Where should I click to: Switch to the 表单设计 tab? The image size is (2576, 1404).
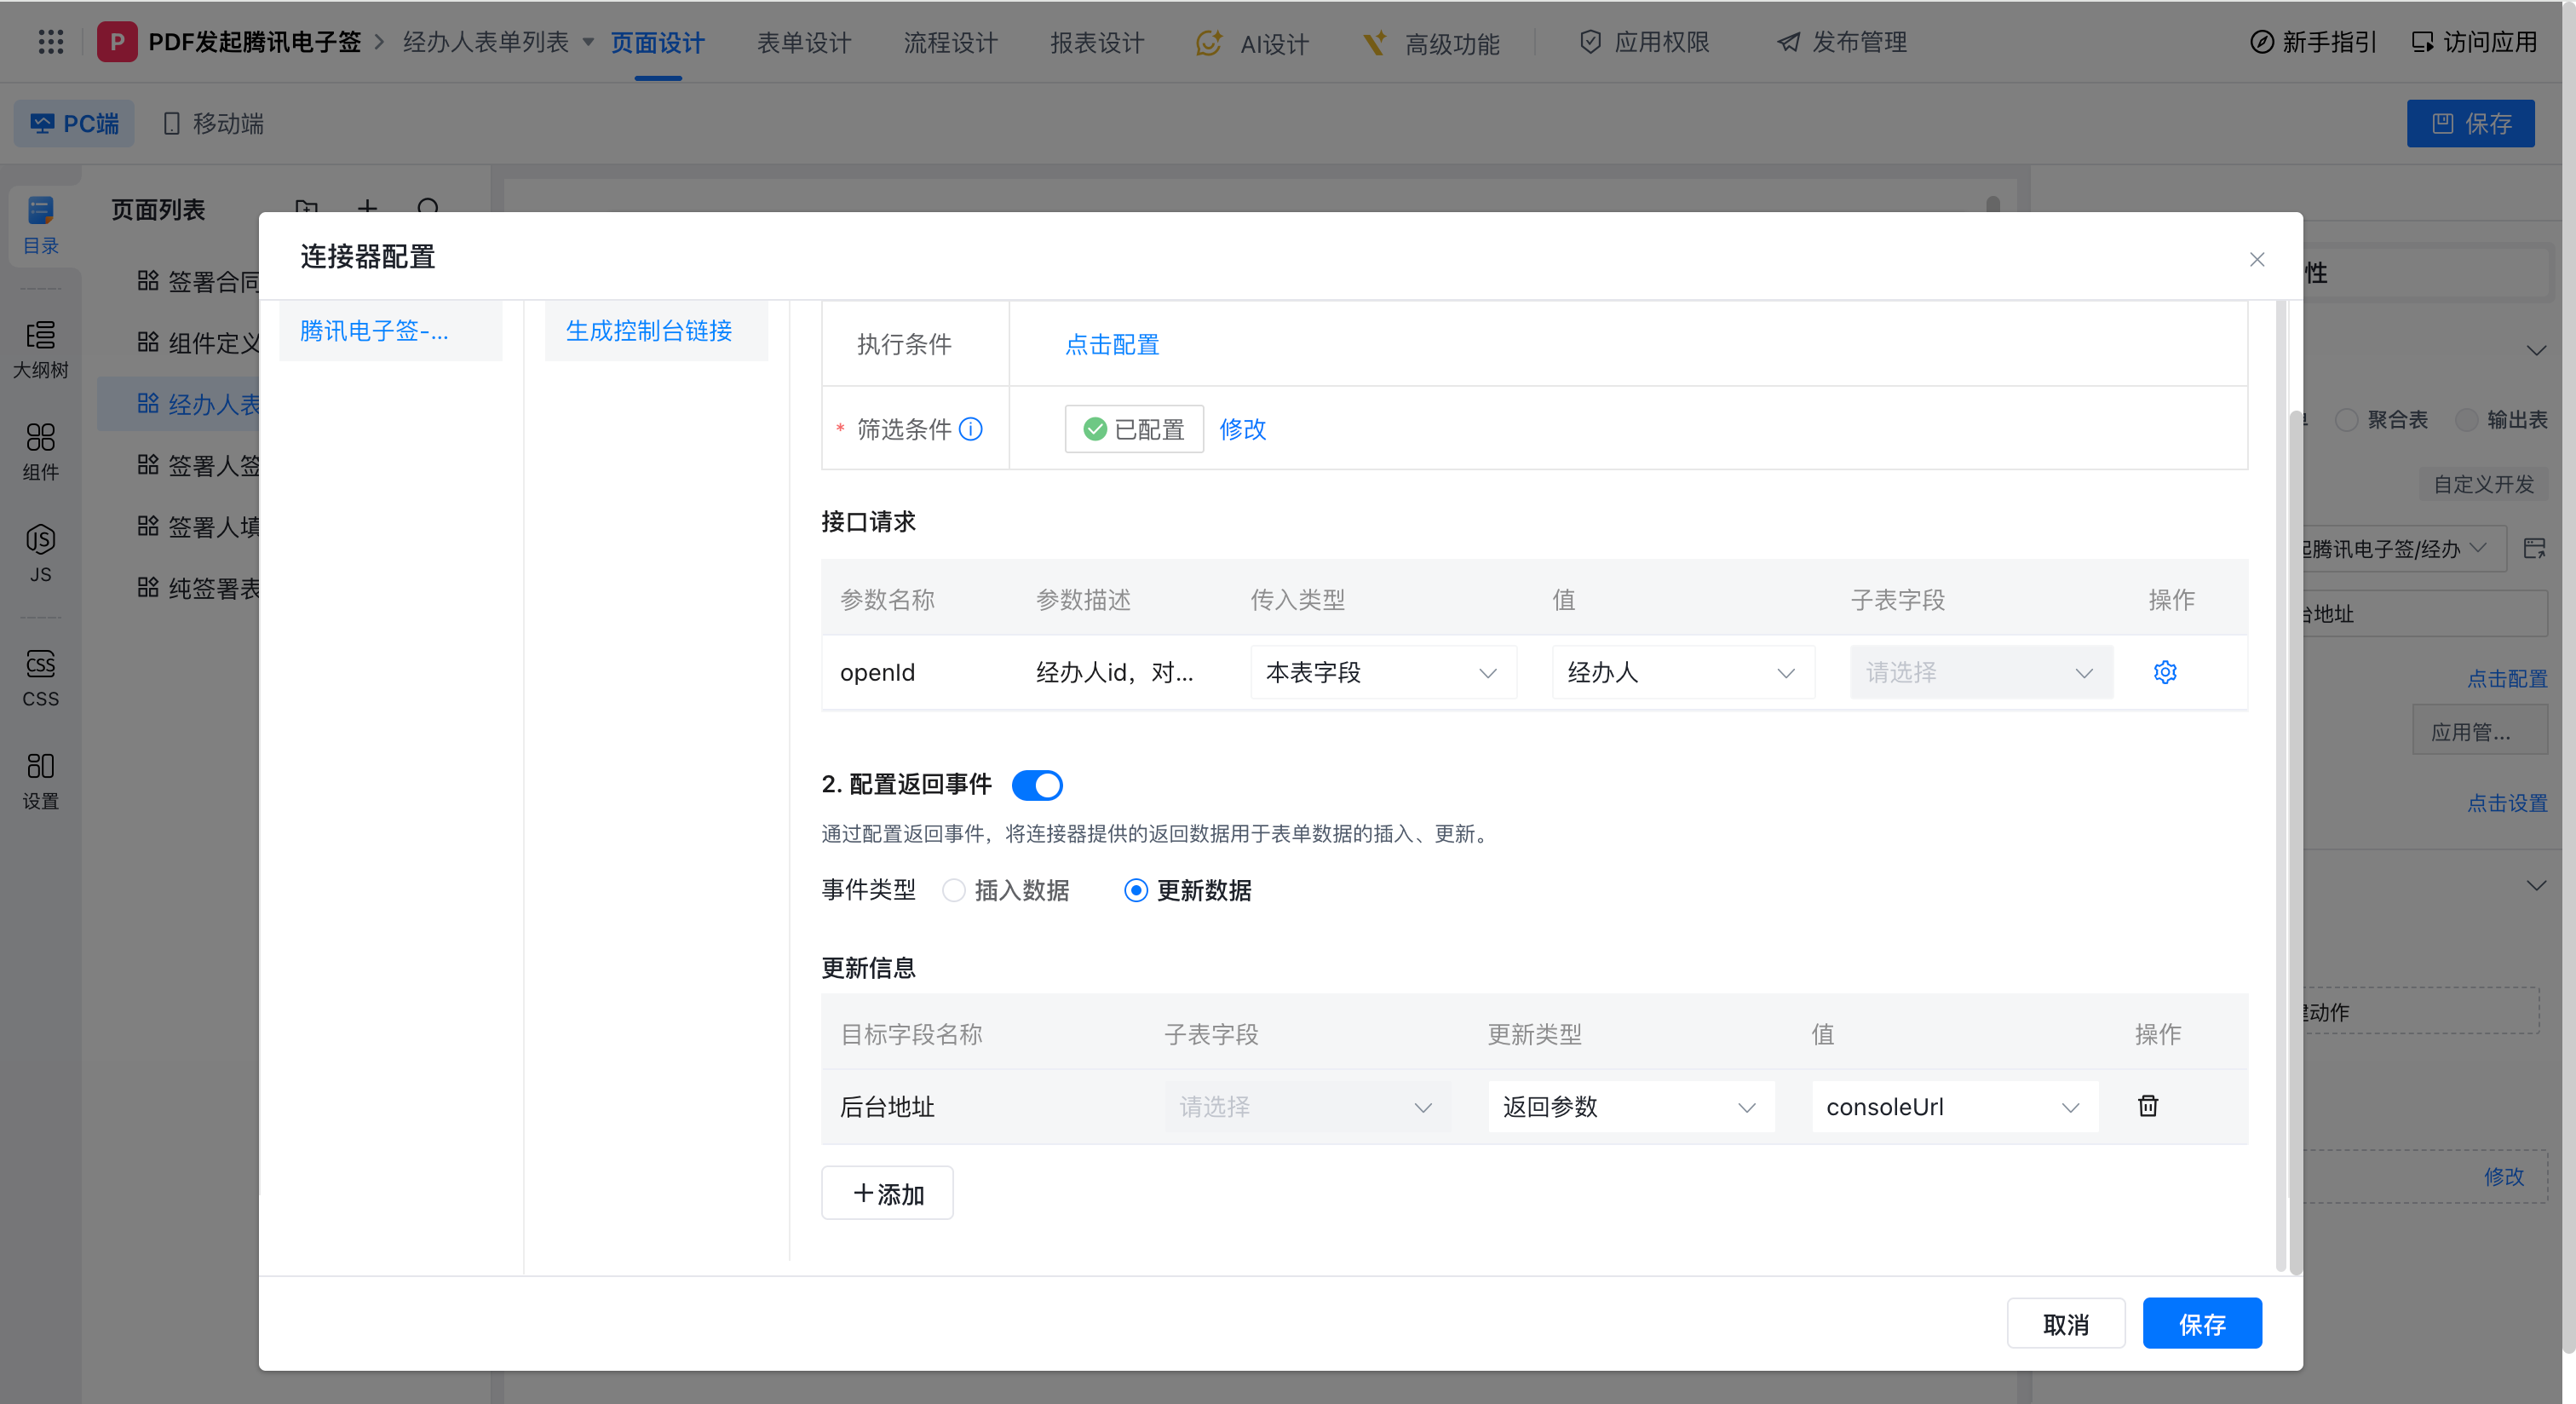pos(803,42)
